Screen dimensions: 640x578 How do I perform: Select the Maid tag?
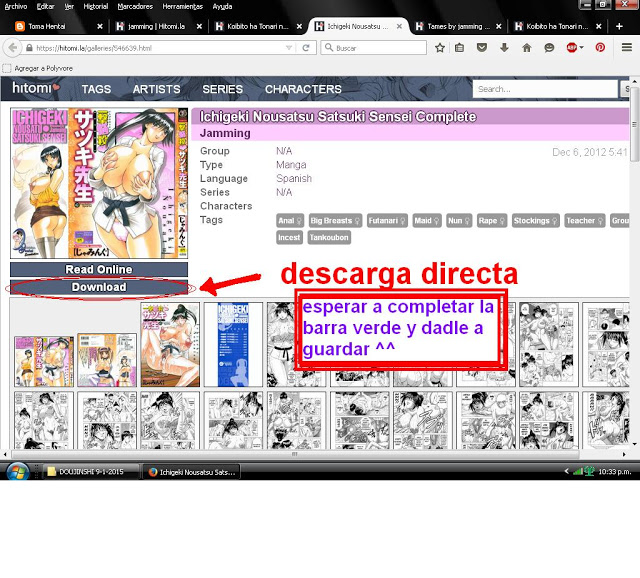[427, 221]
